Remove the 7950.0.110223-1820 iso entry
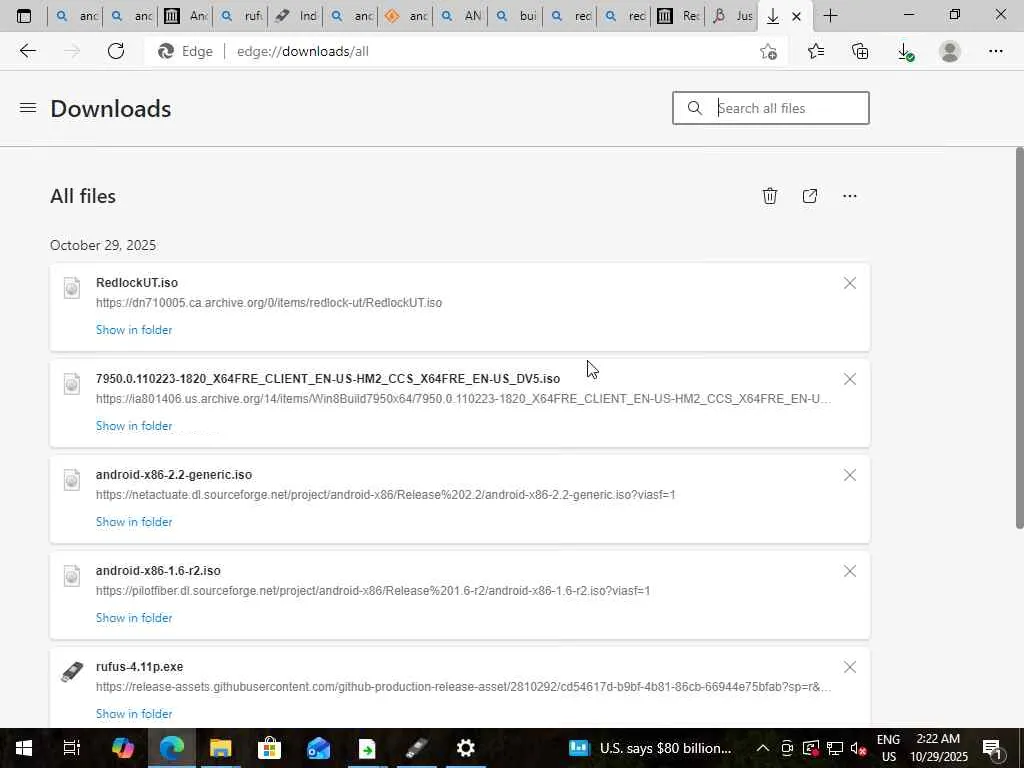The height and width of the screenshot is (768, 1024). click(850, 379)
